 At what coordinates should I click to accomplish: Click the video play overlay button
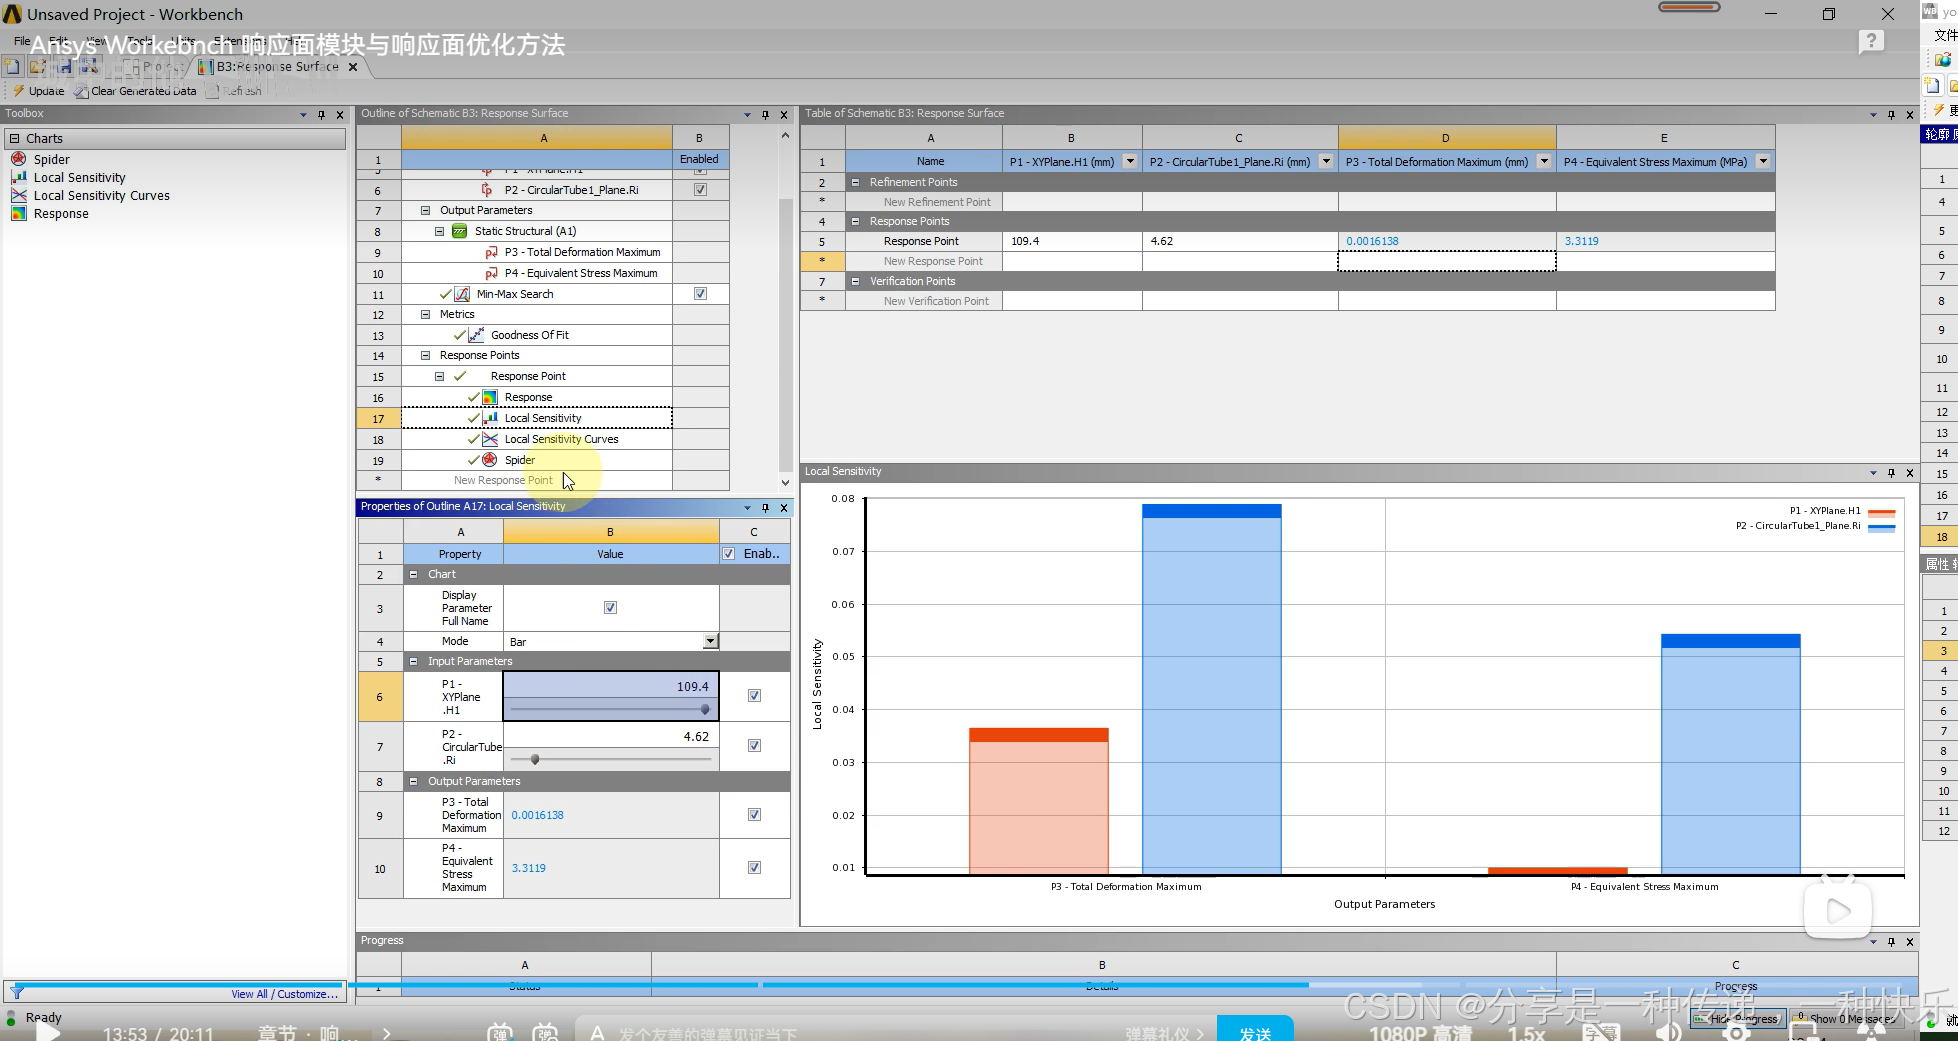click(1838, 910)
